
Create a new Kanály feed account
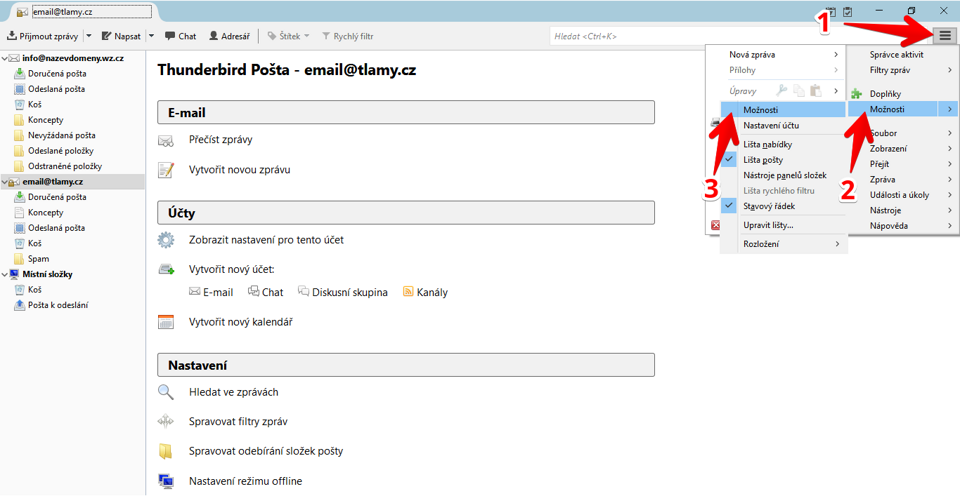[x=426, y=292]
